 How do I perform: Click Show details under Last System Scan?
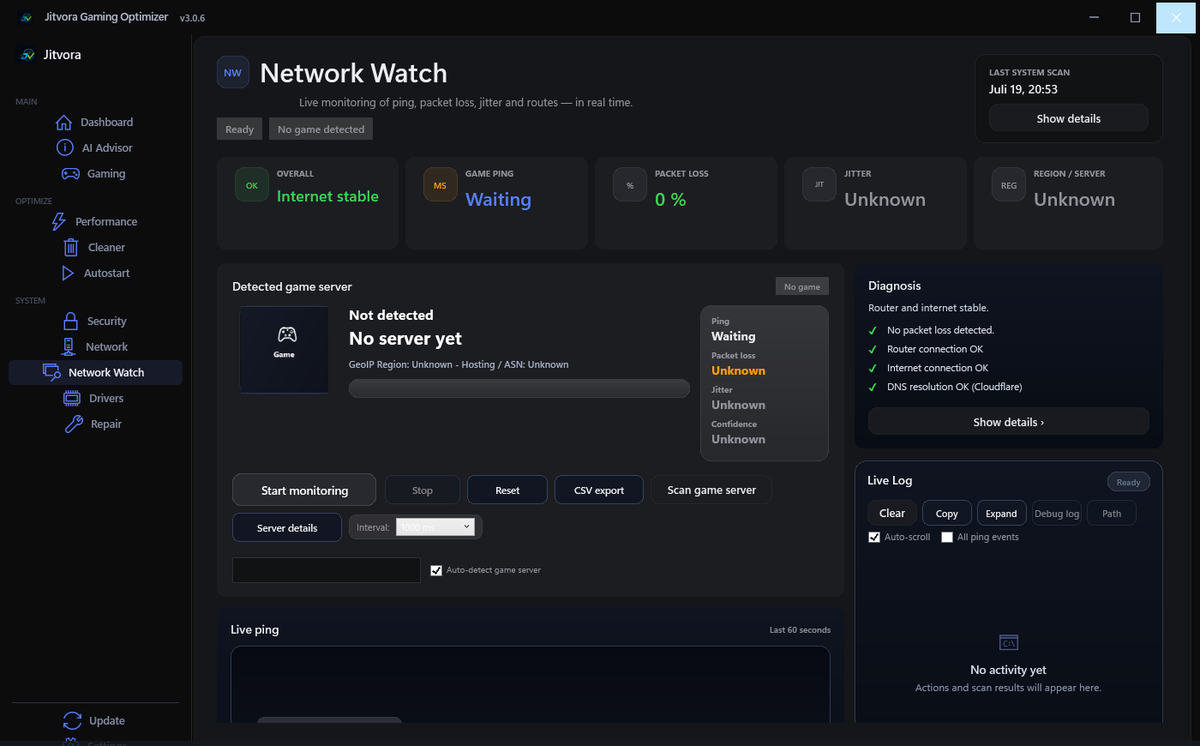(1068, 118)
